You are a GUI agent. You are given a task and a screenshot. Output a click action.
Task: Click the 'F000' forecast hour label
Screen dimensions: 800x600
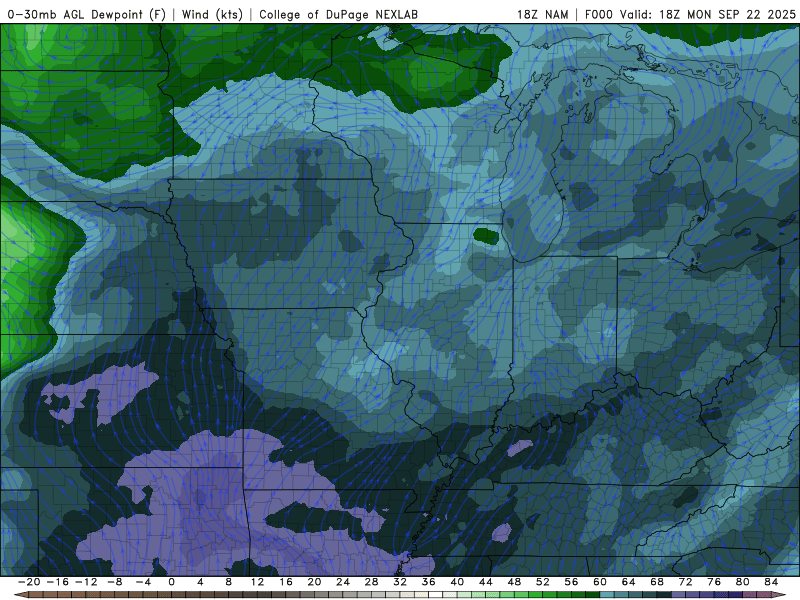598,15
